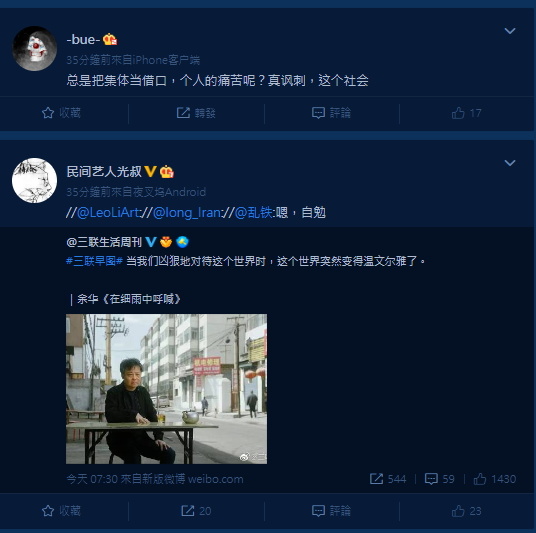
Task: Open 民间艺人光叔 profile avatar
Action: pyautogui.click(x=35, y=180)
